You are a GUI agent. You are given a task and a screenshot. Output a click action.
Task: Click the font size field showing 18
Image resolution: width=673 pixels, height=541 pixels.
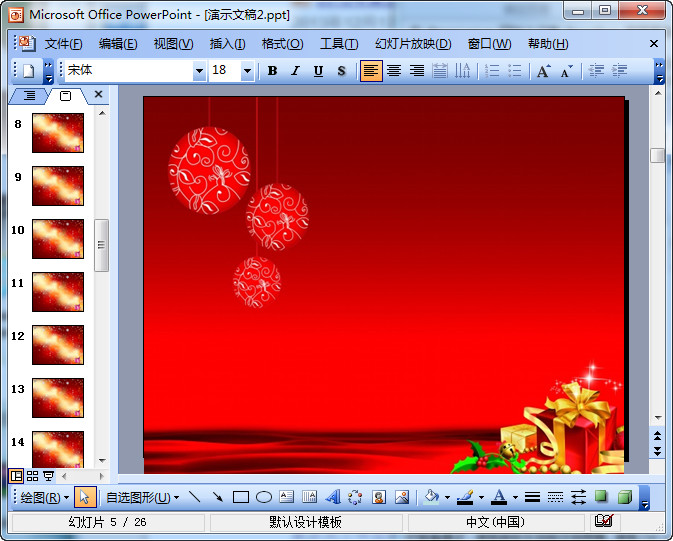(x=225, y=71)
